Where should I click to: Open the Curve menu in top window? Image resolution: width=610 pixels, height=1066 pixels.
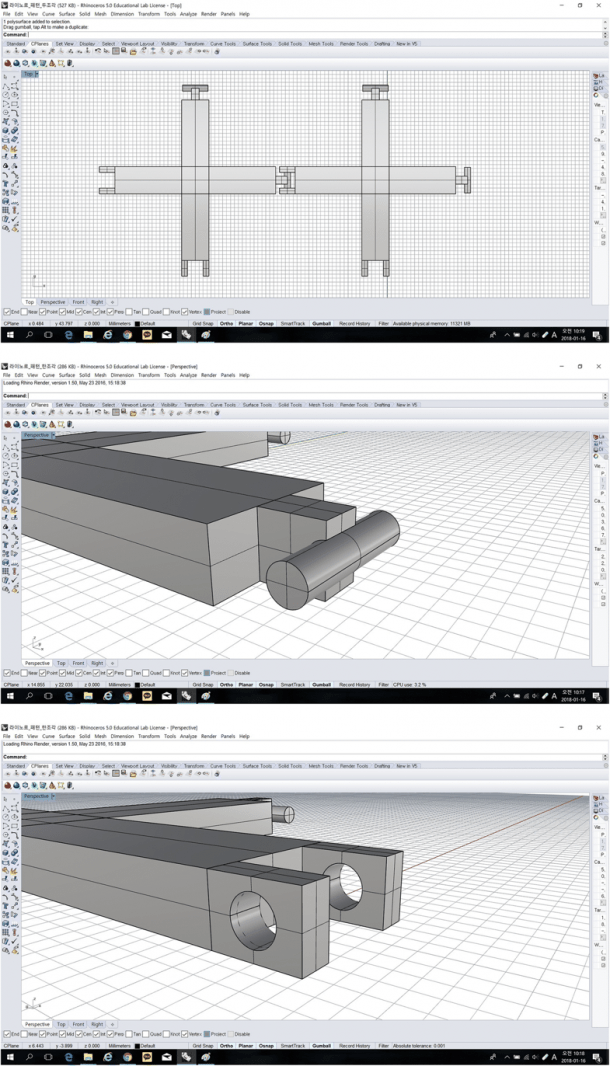point(48,14)
